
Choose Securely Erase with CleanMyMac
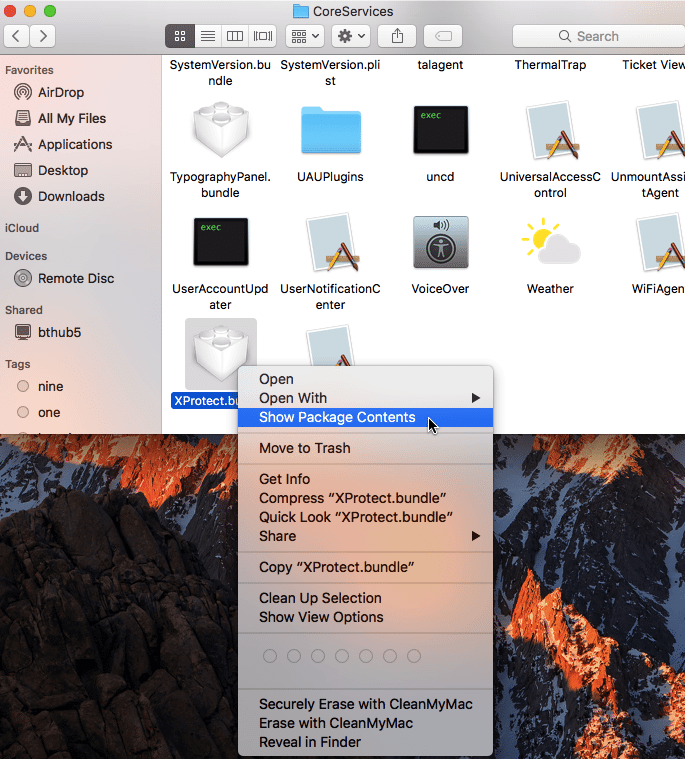tap(365, 704)
